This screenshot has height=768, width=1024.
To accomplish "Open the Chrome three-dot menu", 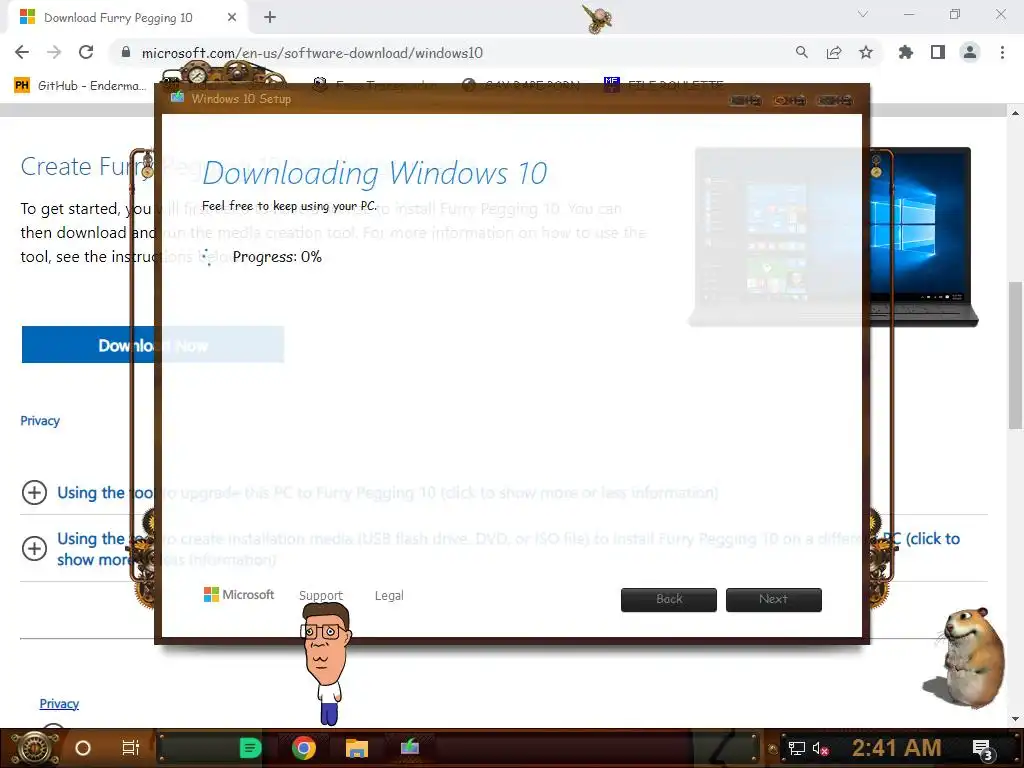I will [1002, 52].
